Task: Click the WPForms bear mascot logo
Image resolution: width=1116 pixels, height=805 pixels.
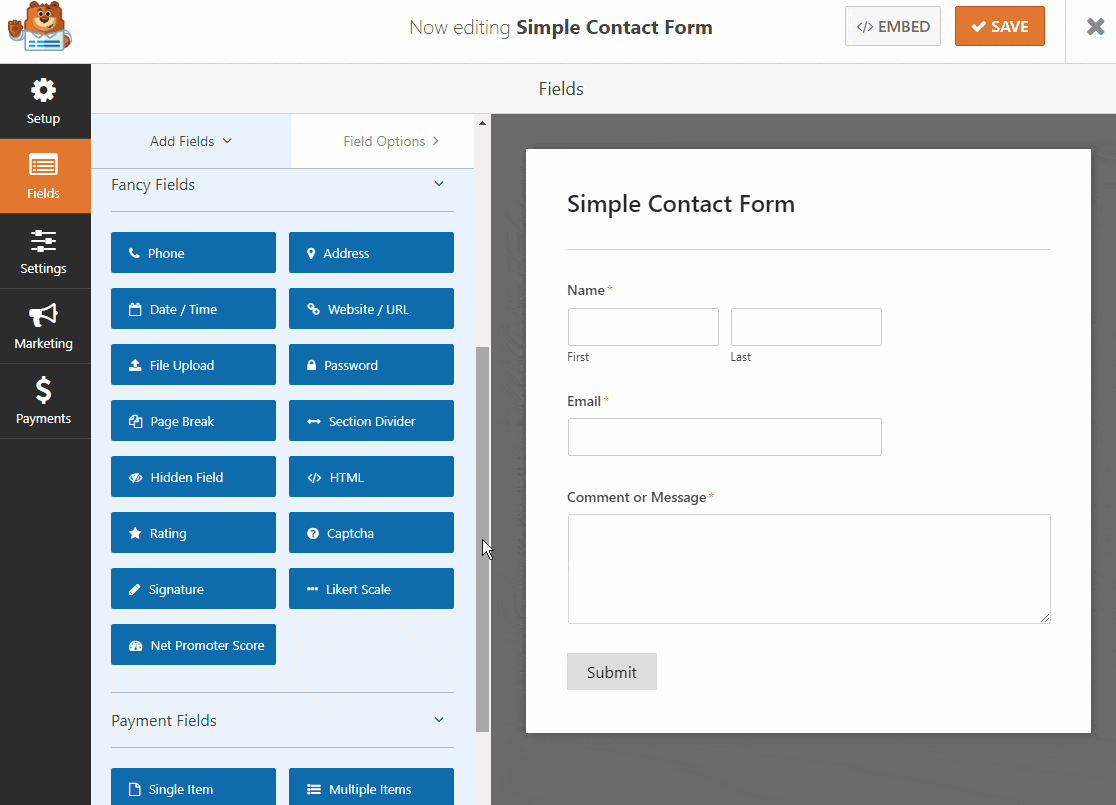Action: coord(39,27)
